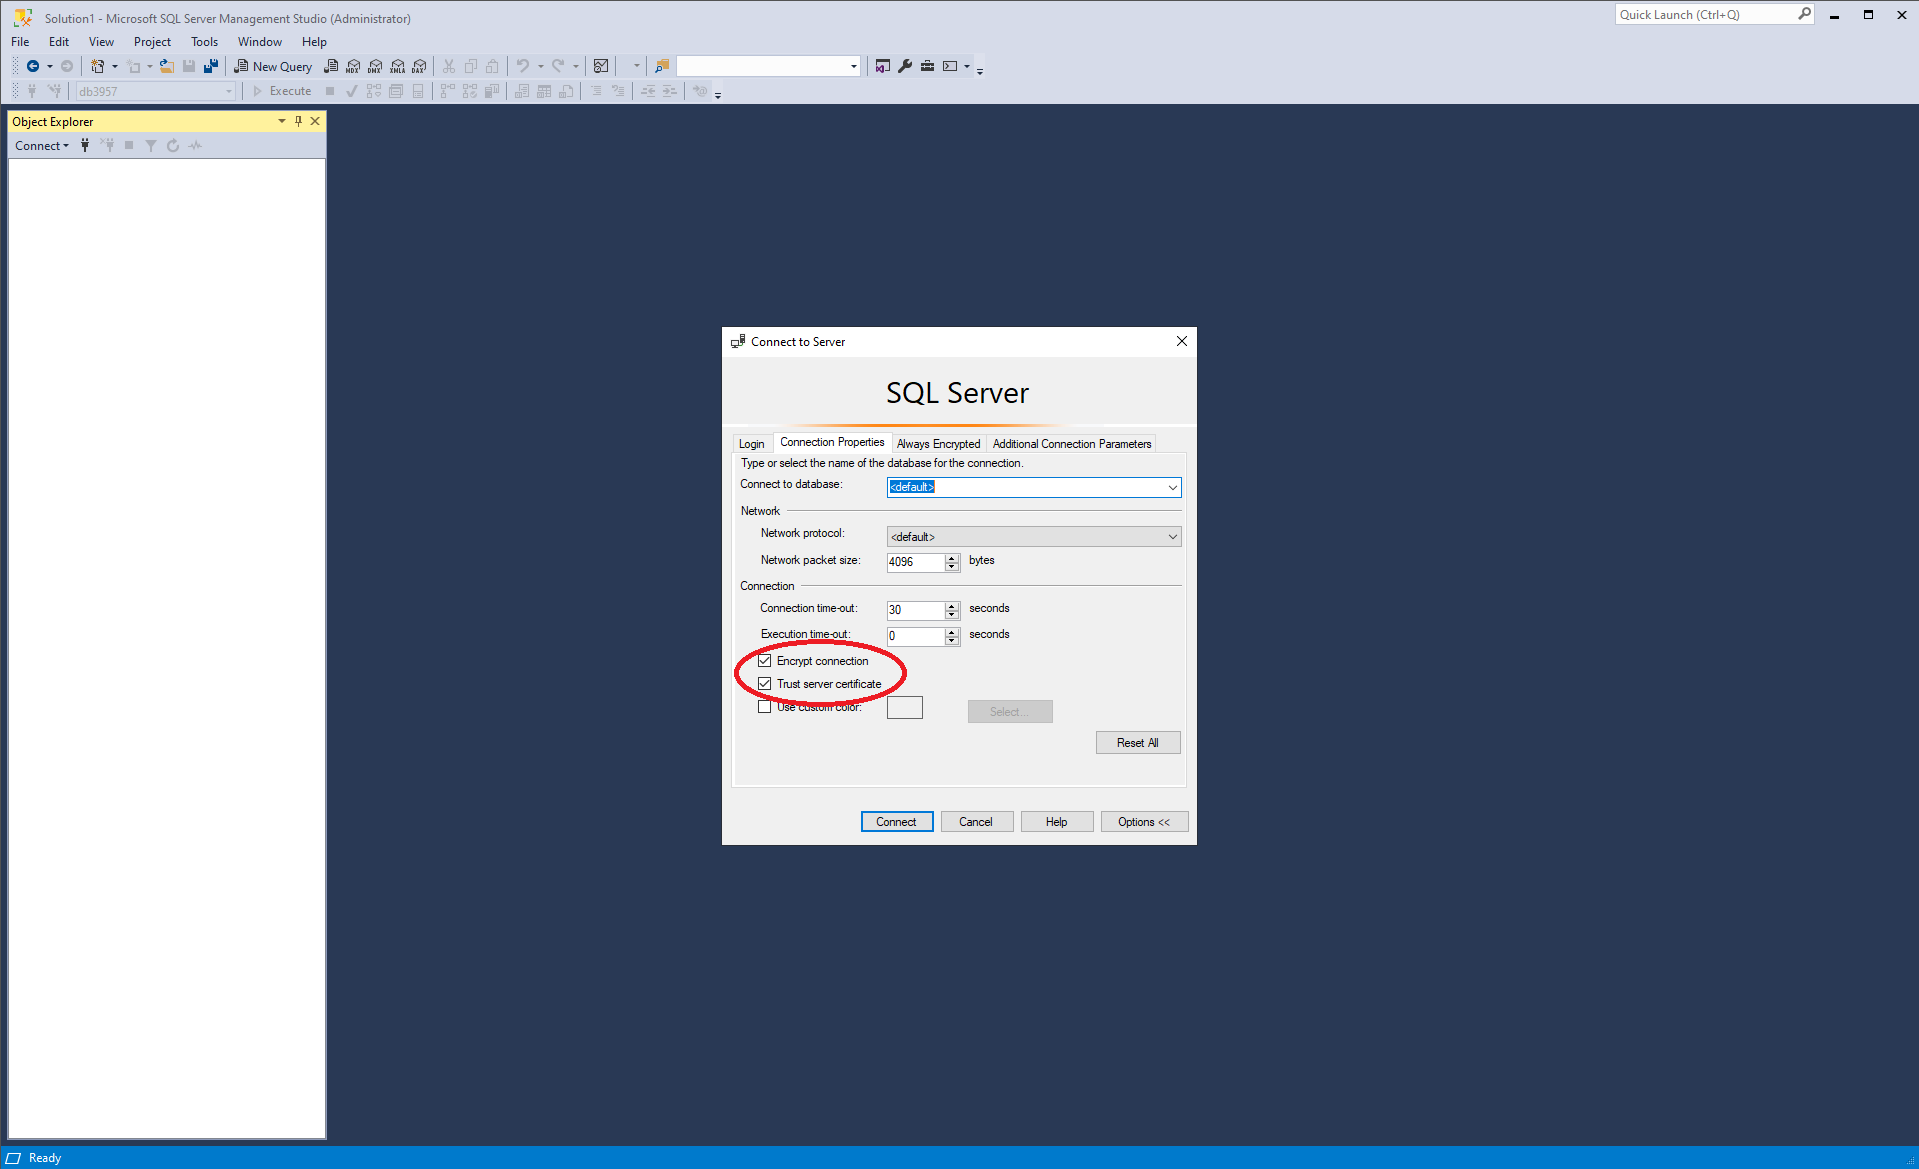Toggle the Trust server certificate checkbox
Screen dimensions: 1919x1169
pyautogui.click(x=765, y=684)
